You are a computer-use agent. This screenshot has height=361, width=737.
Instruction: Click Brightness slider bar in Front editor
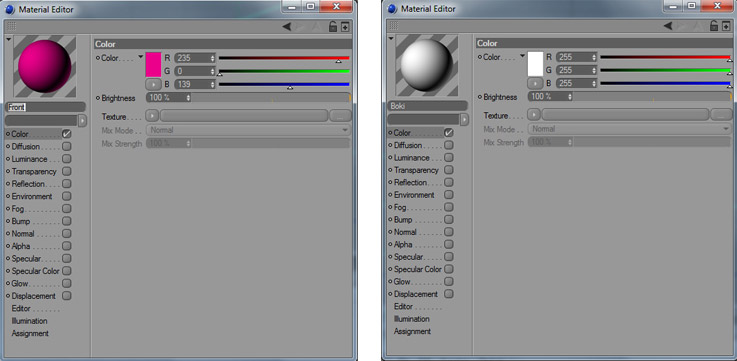(x=271, y=98)
